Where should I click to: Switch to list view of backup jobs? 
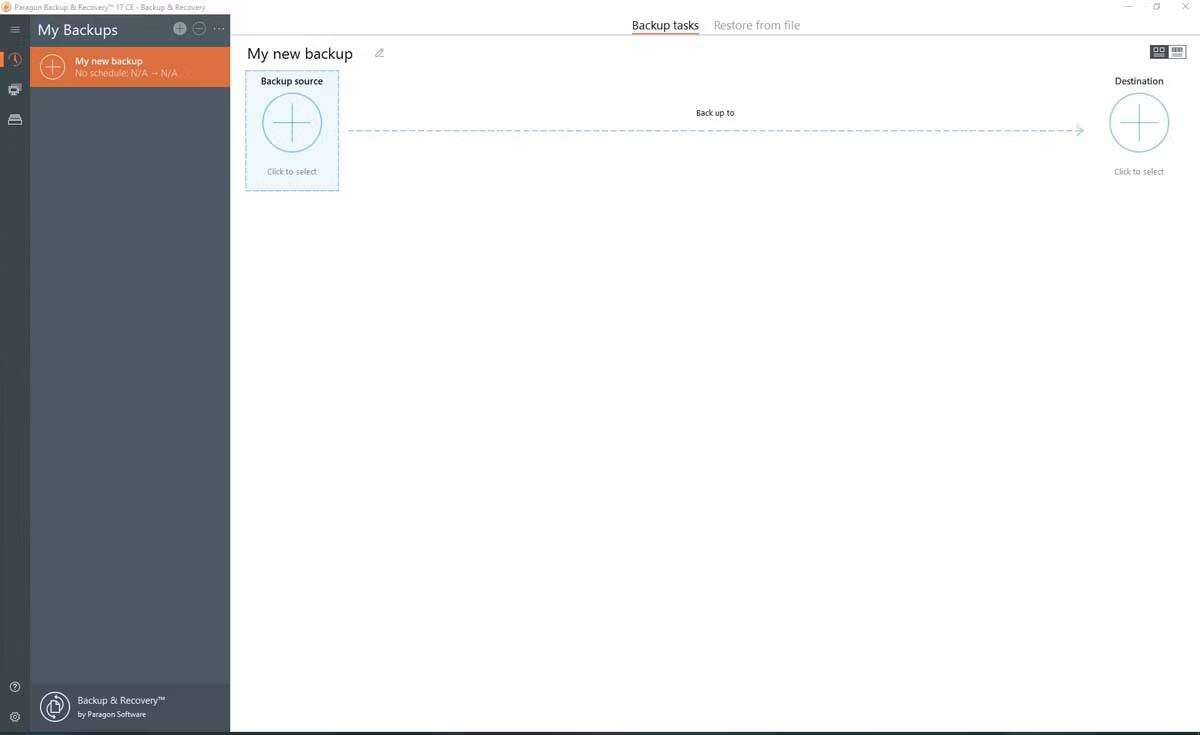(x=1177, y=51)
